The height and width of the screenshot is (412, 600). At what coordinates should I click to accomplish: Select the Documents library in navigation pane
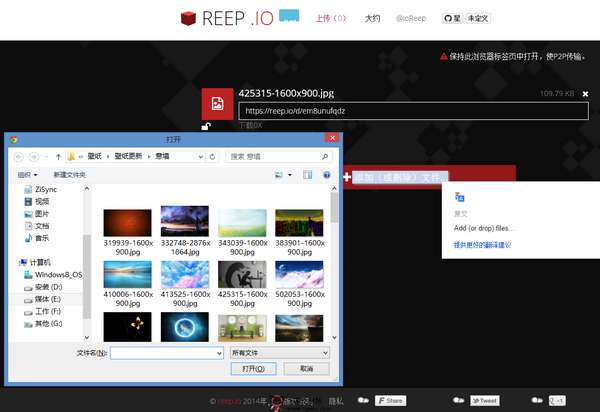click(37, 226)
